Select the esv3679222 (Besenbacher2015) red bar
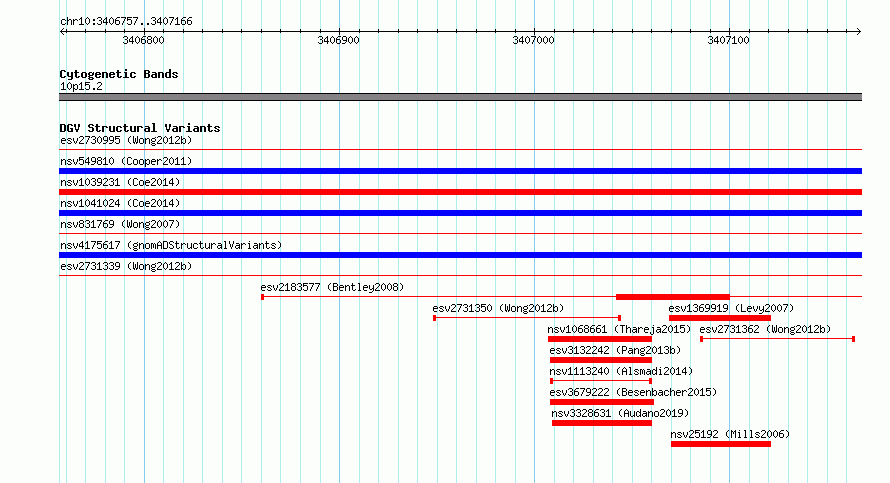890x483 pixels. (602, 402)
